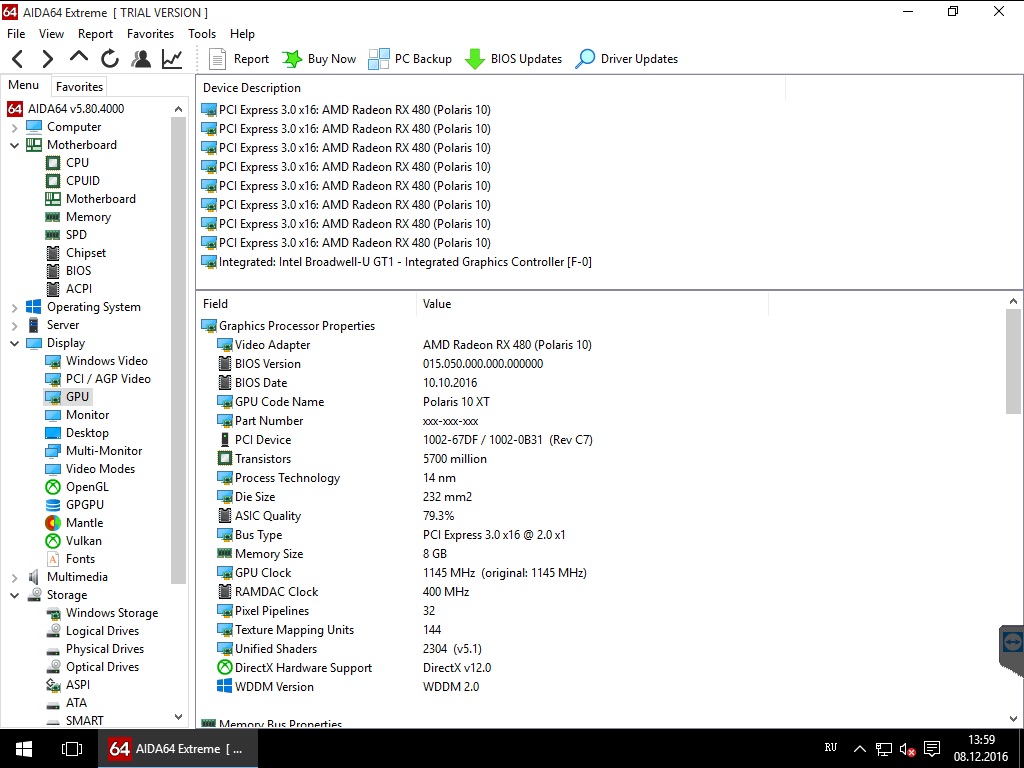1024x768 pixels.
Task: Expand the Multimedia tree node
Action: click(14, 577)
